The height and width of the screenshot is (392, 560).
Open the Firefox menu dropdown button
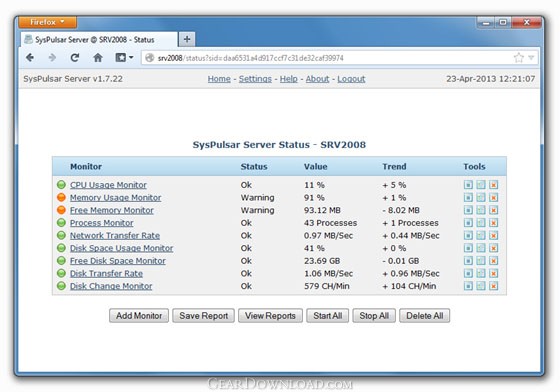click(48, 22)
